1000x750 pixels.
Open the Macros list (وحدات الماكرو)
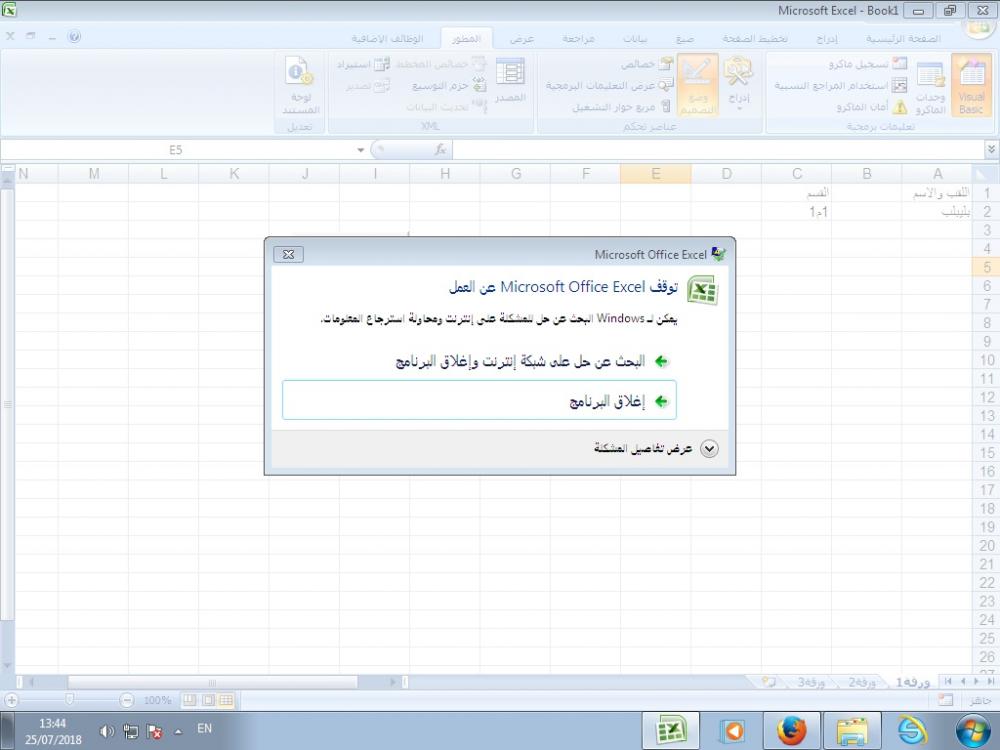pyautogui.click(x=930, y=85)
